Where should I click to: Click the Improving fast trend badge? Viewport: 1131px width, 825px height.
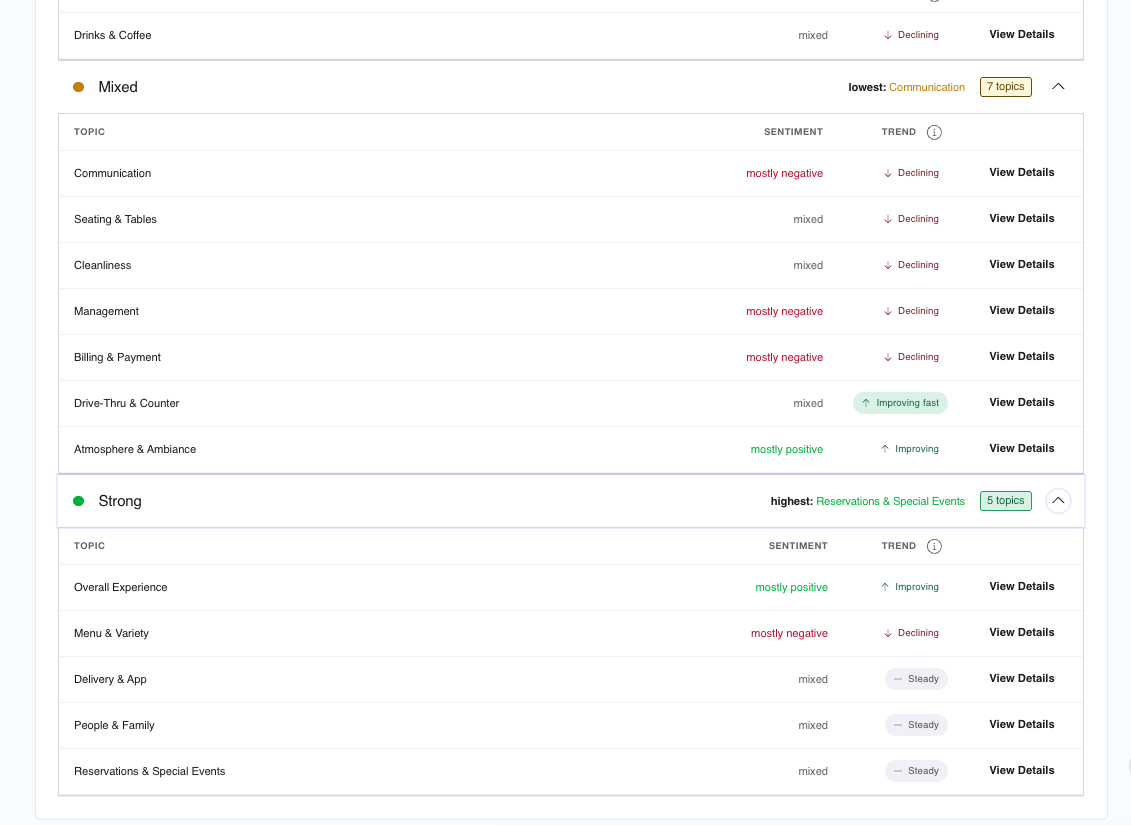click(900, 403)
